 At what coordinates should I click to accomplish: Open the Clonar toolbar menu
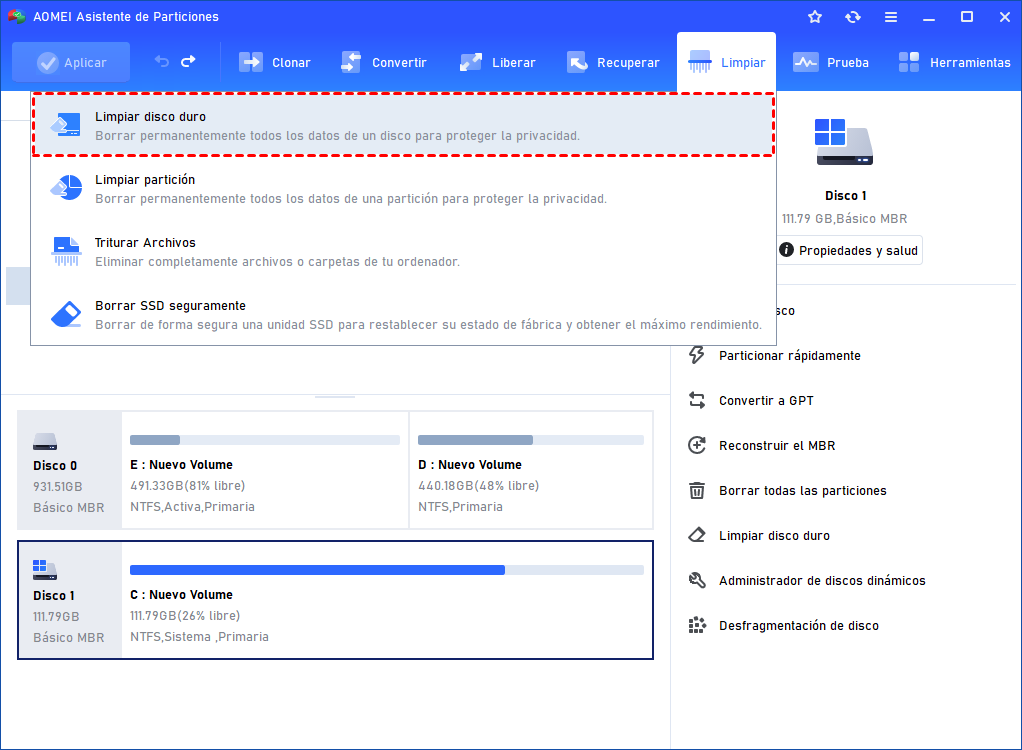click(275, 62)
